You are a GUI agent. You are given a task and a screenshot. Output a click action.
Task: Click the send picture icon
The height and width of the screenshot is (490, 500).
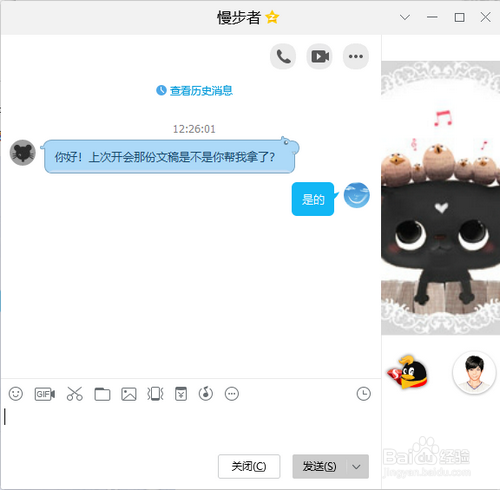pyautogui.click(x=129, y=394)
